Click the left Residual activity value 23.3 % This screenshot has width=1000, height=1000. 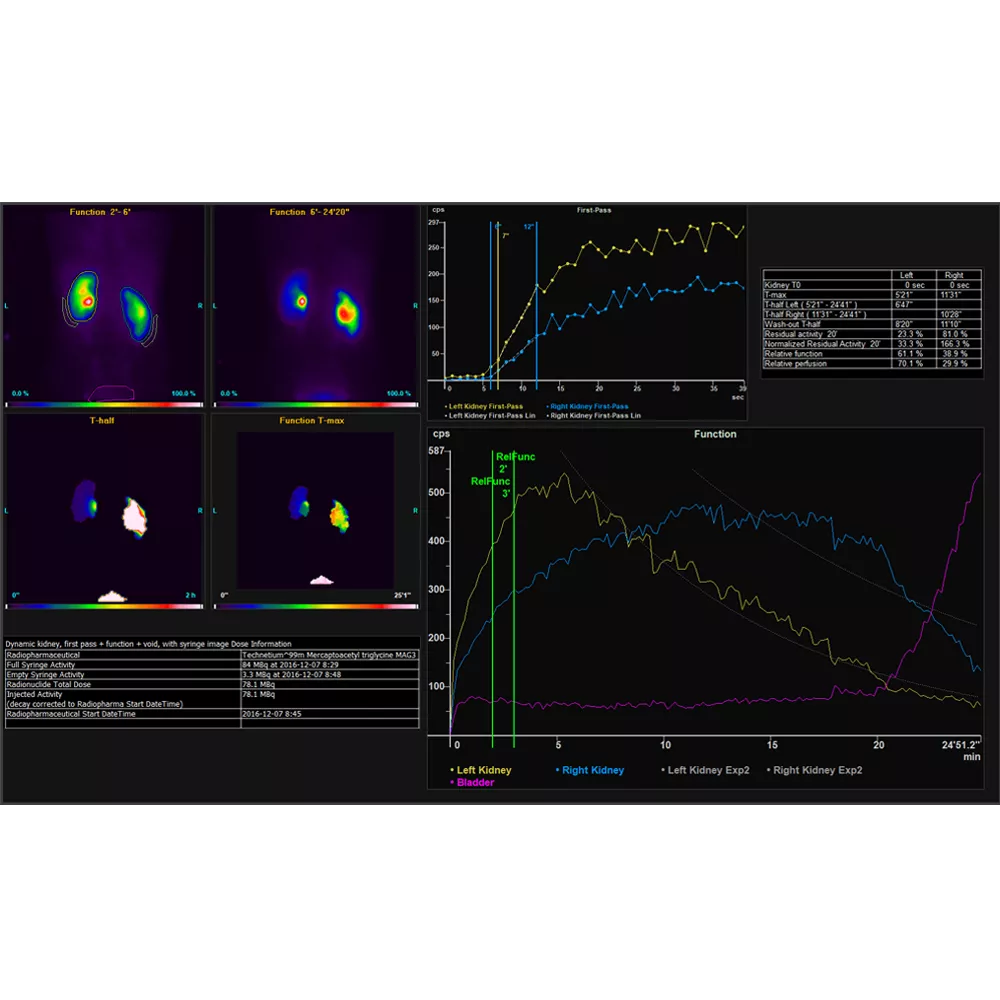910,334
